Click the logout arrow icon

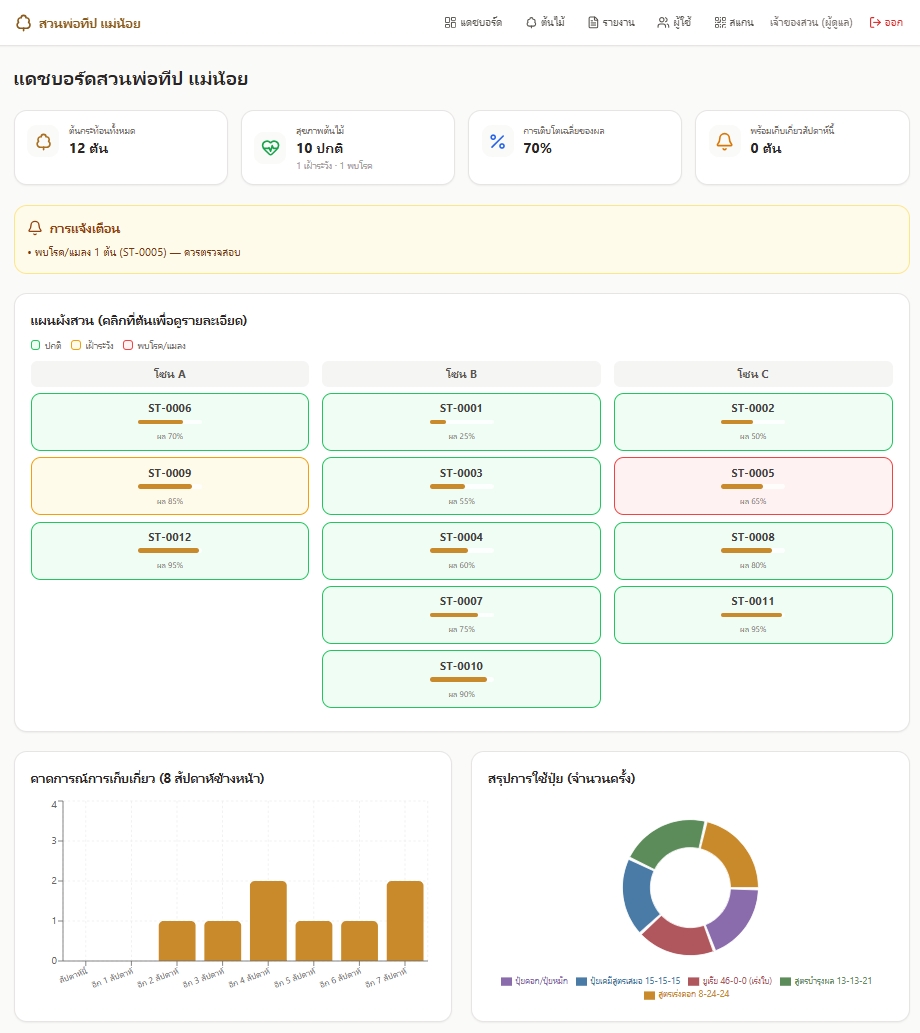pos(875,22)
